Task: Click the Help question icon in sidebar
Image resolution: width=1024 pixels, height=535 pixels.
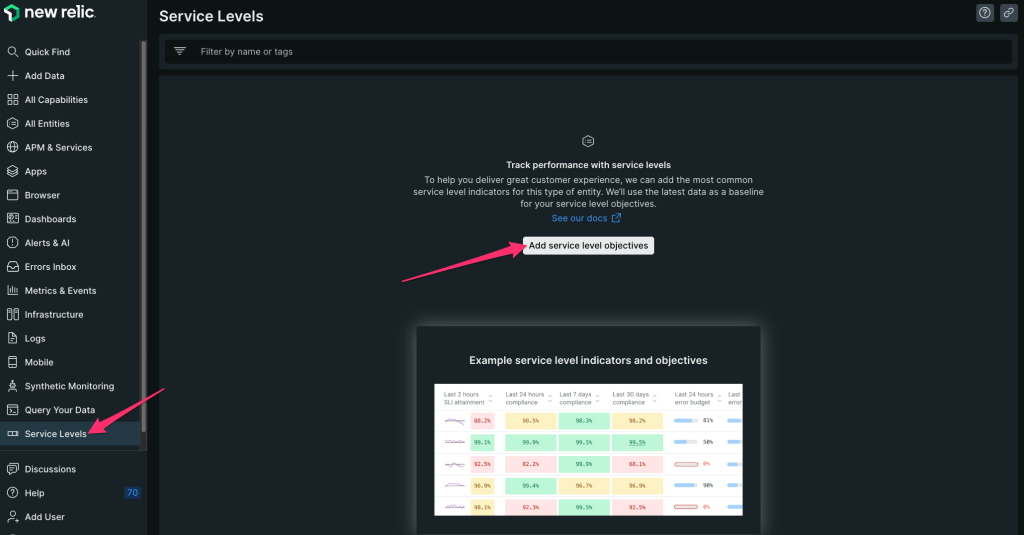Action: pos(12,493)
